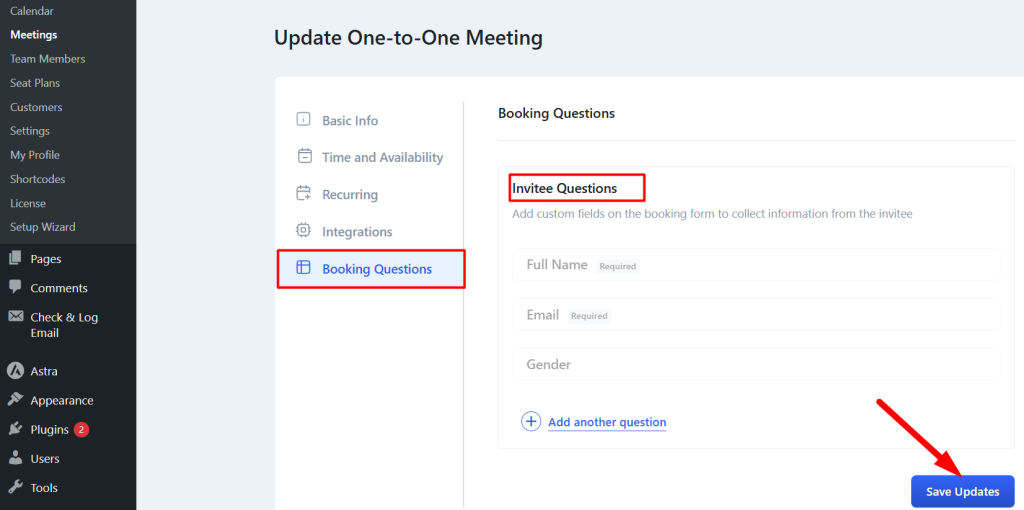Click the Basic Info icon

click(303, 120)
